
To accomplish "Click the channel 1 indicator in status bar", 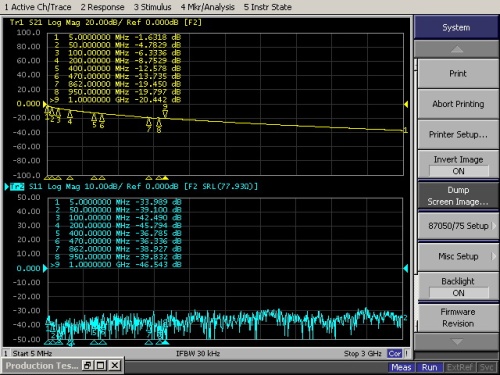I will [6, 353].
